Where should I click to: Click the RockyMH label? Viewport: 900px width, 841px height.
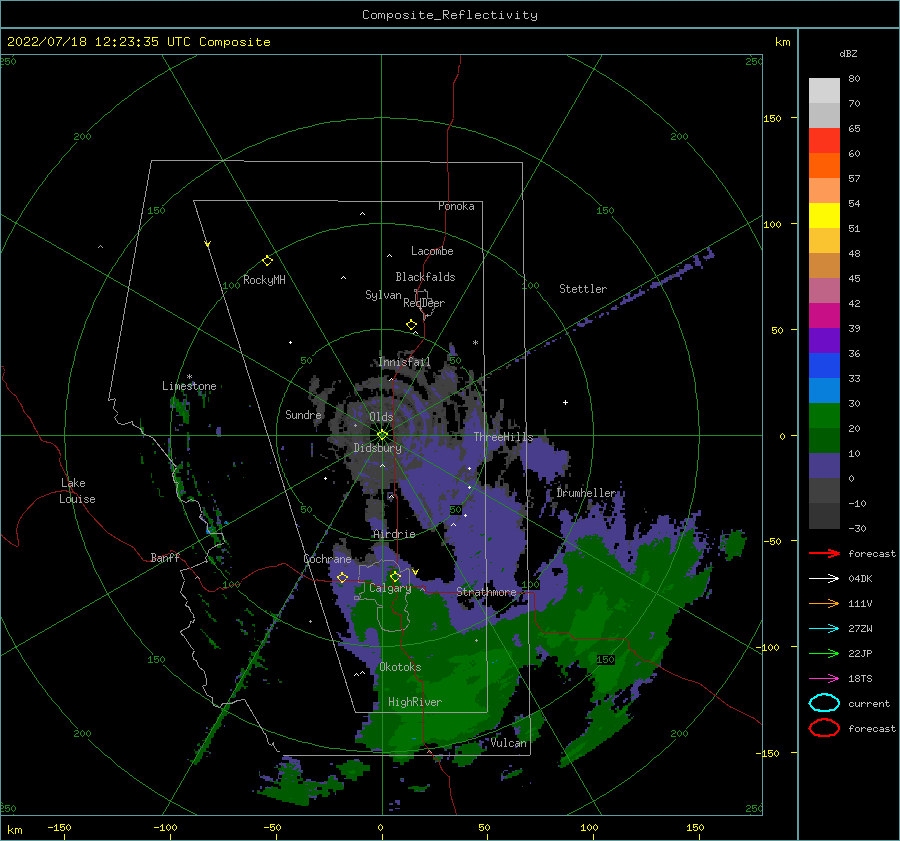(x=264, y=280)
